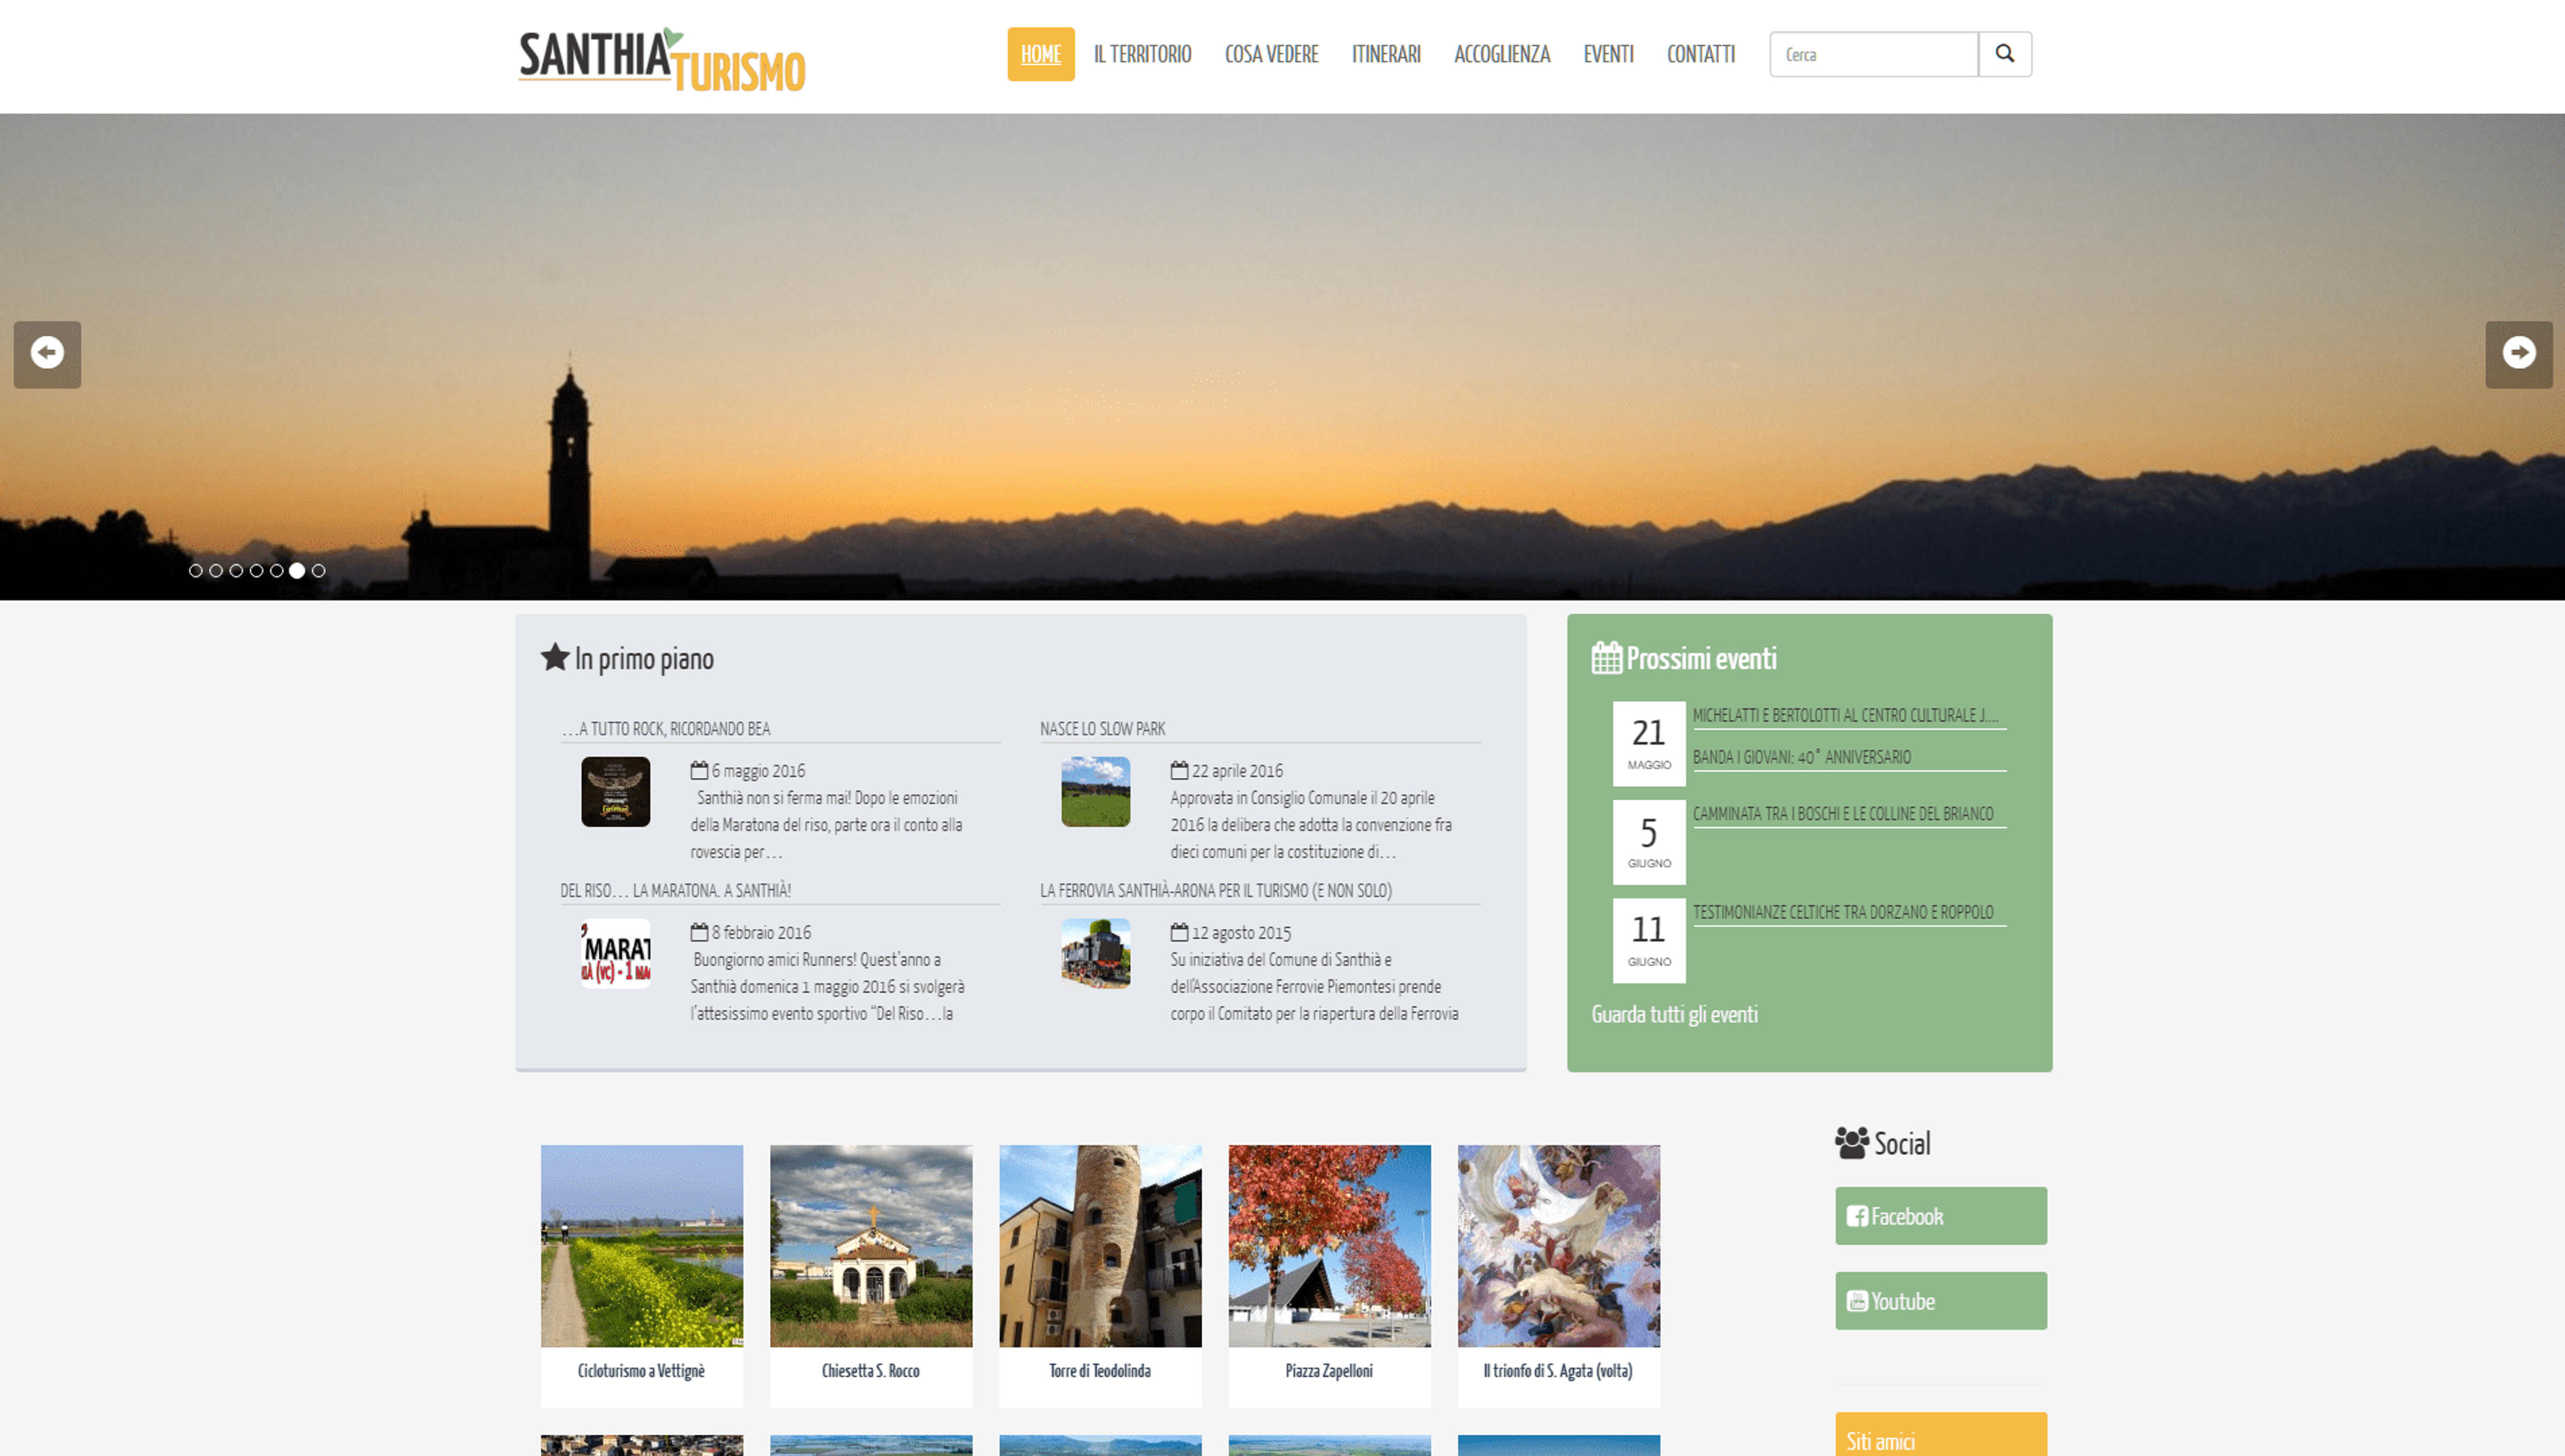Open the Torre di Teodolinda thumbnail
The width and height of the screenshot is (2565, 1456).
pyautogui.click(x=1100, y=1275)
